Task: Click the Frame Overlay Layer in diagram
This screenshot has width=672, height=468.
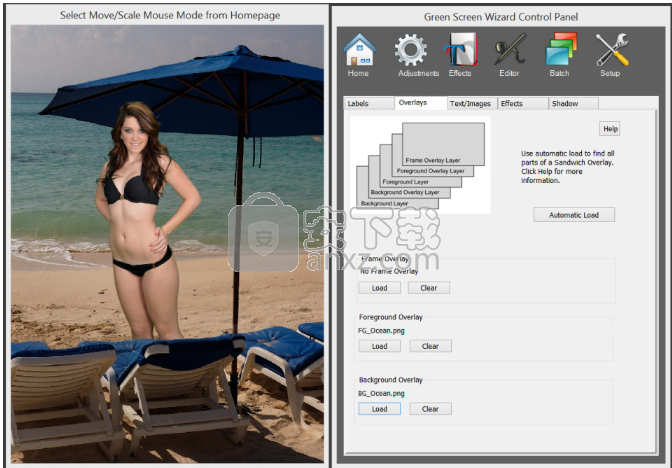Action: 443,144
